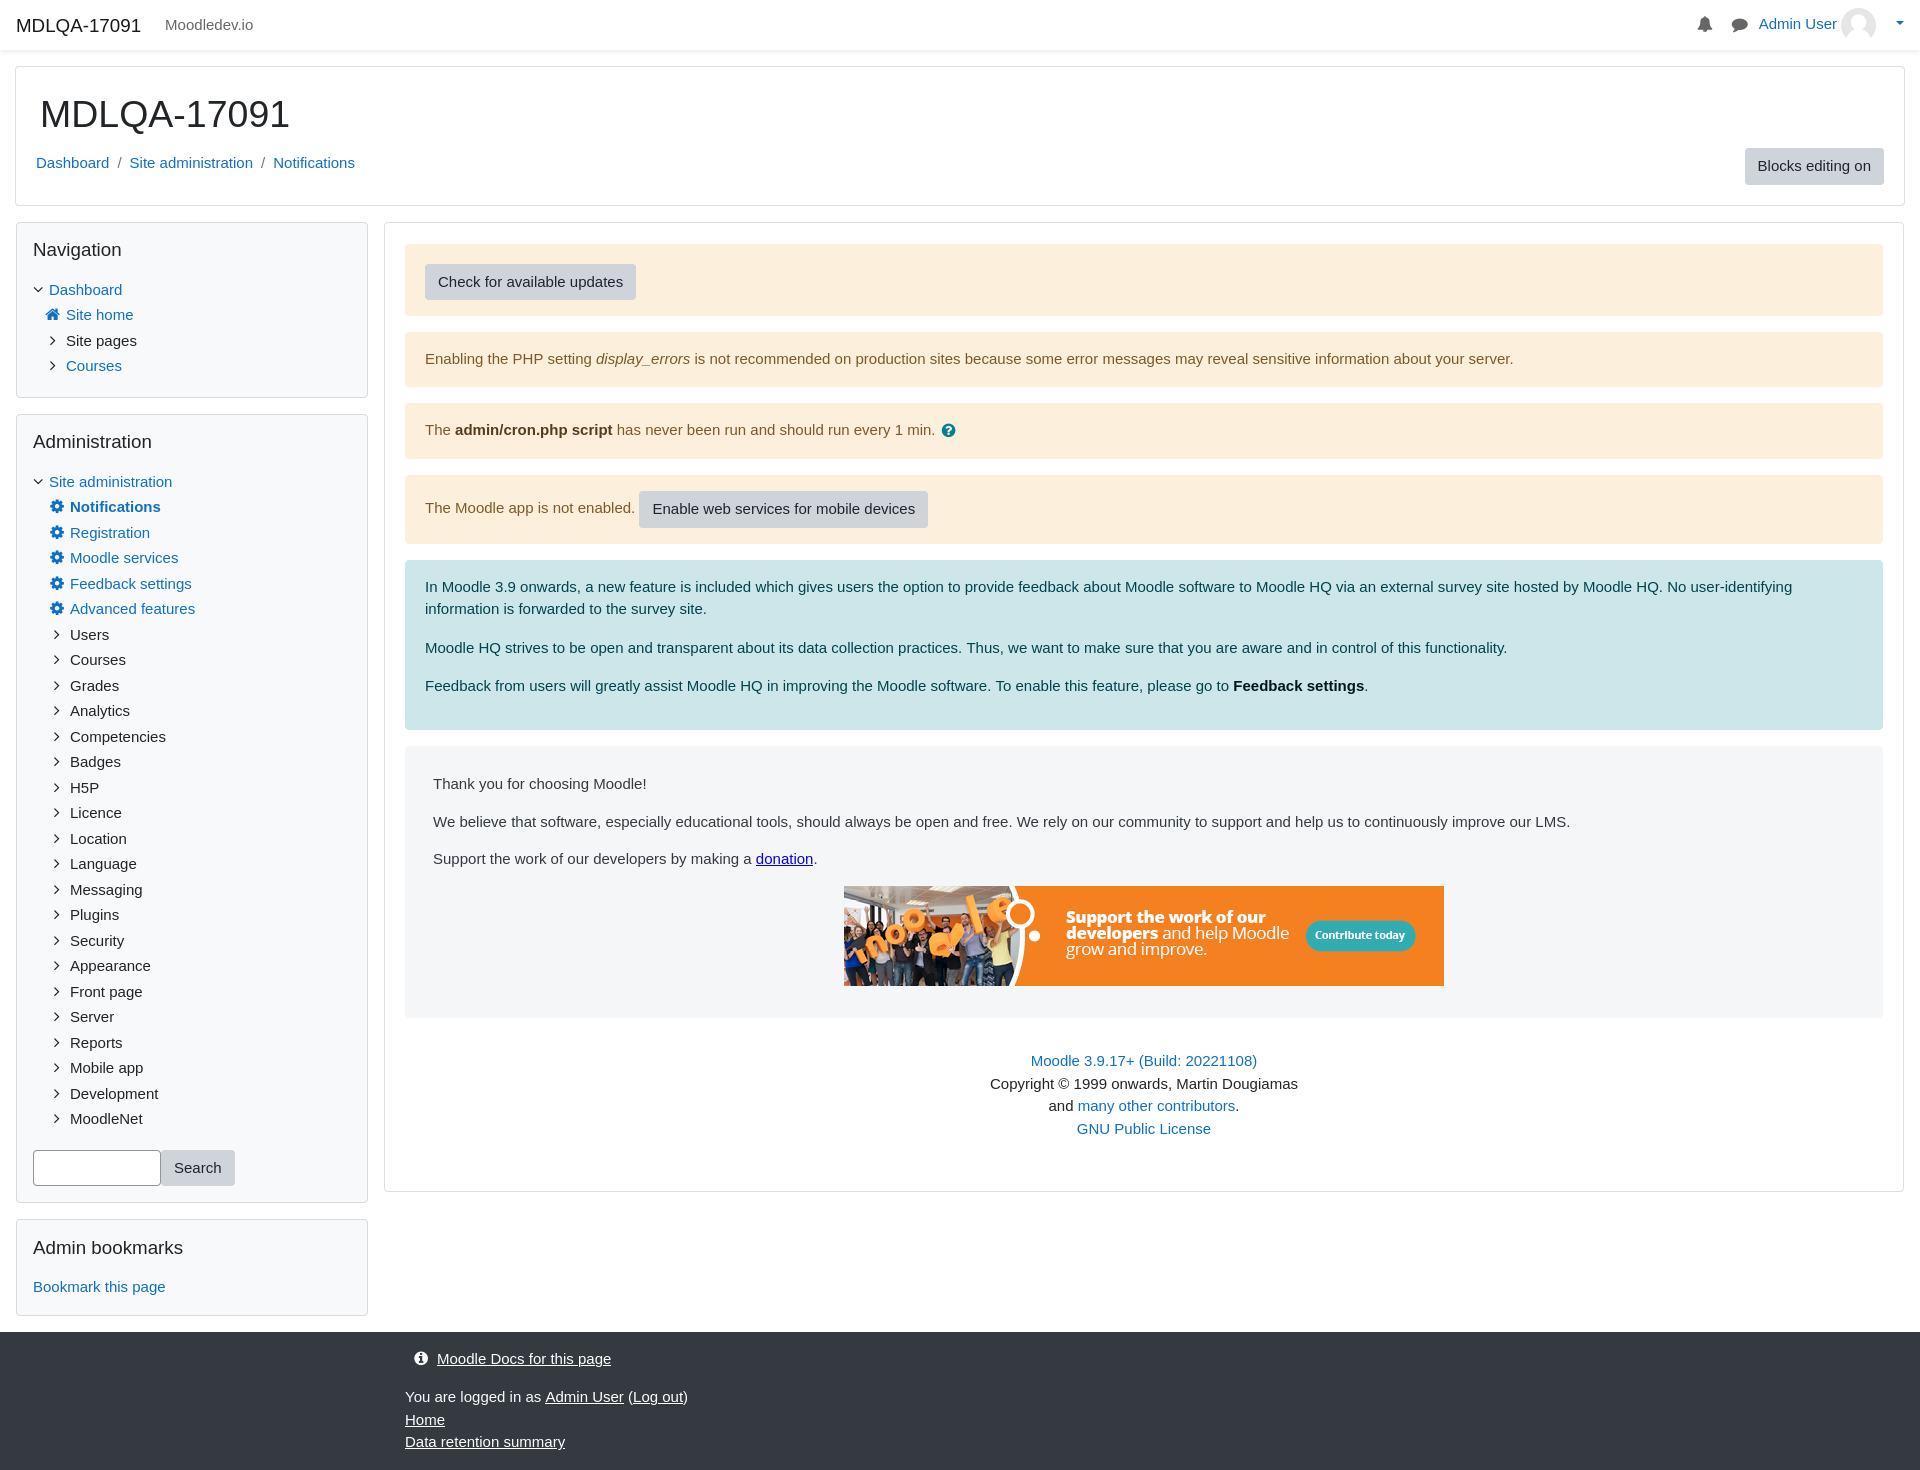Image resolution: width=1920 pixels, height=1470 pixels.
Task: Click the MDLQA-17091 site brand link
Action: [78, 25]
